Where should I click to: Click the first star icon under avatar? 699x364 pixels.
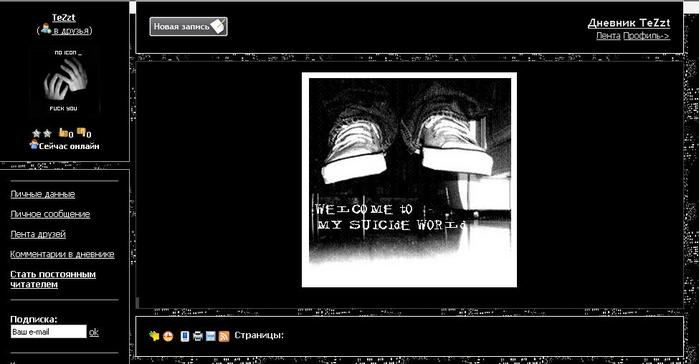37,133
